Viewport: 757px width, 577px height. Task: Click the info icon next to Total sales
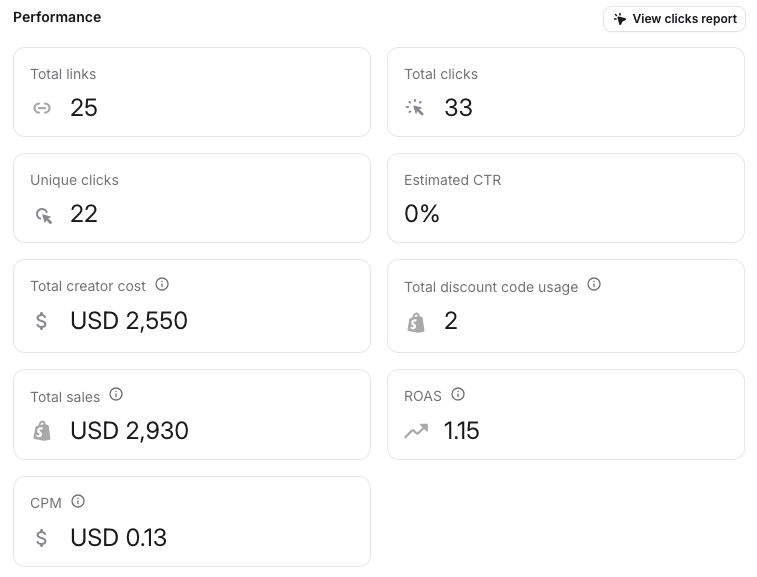click(x=116, y=394)
